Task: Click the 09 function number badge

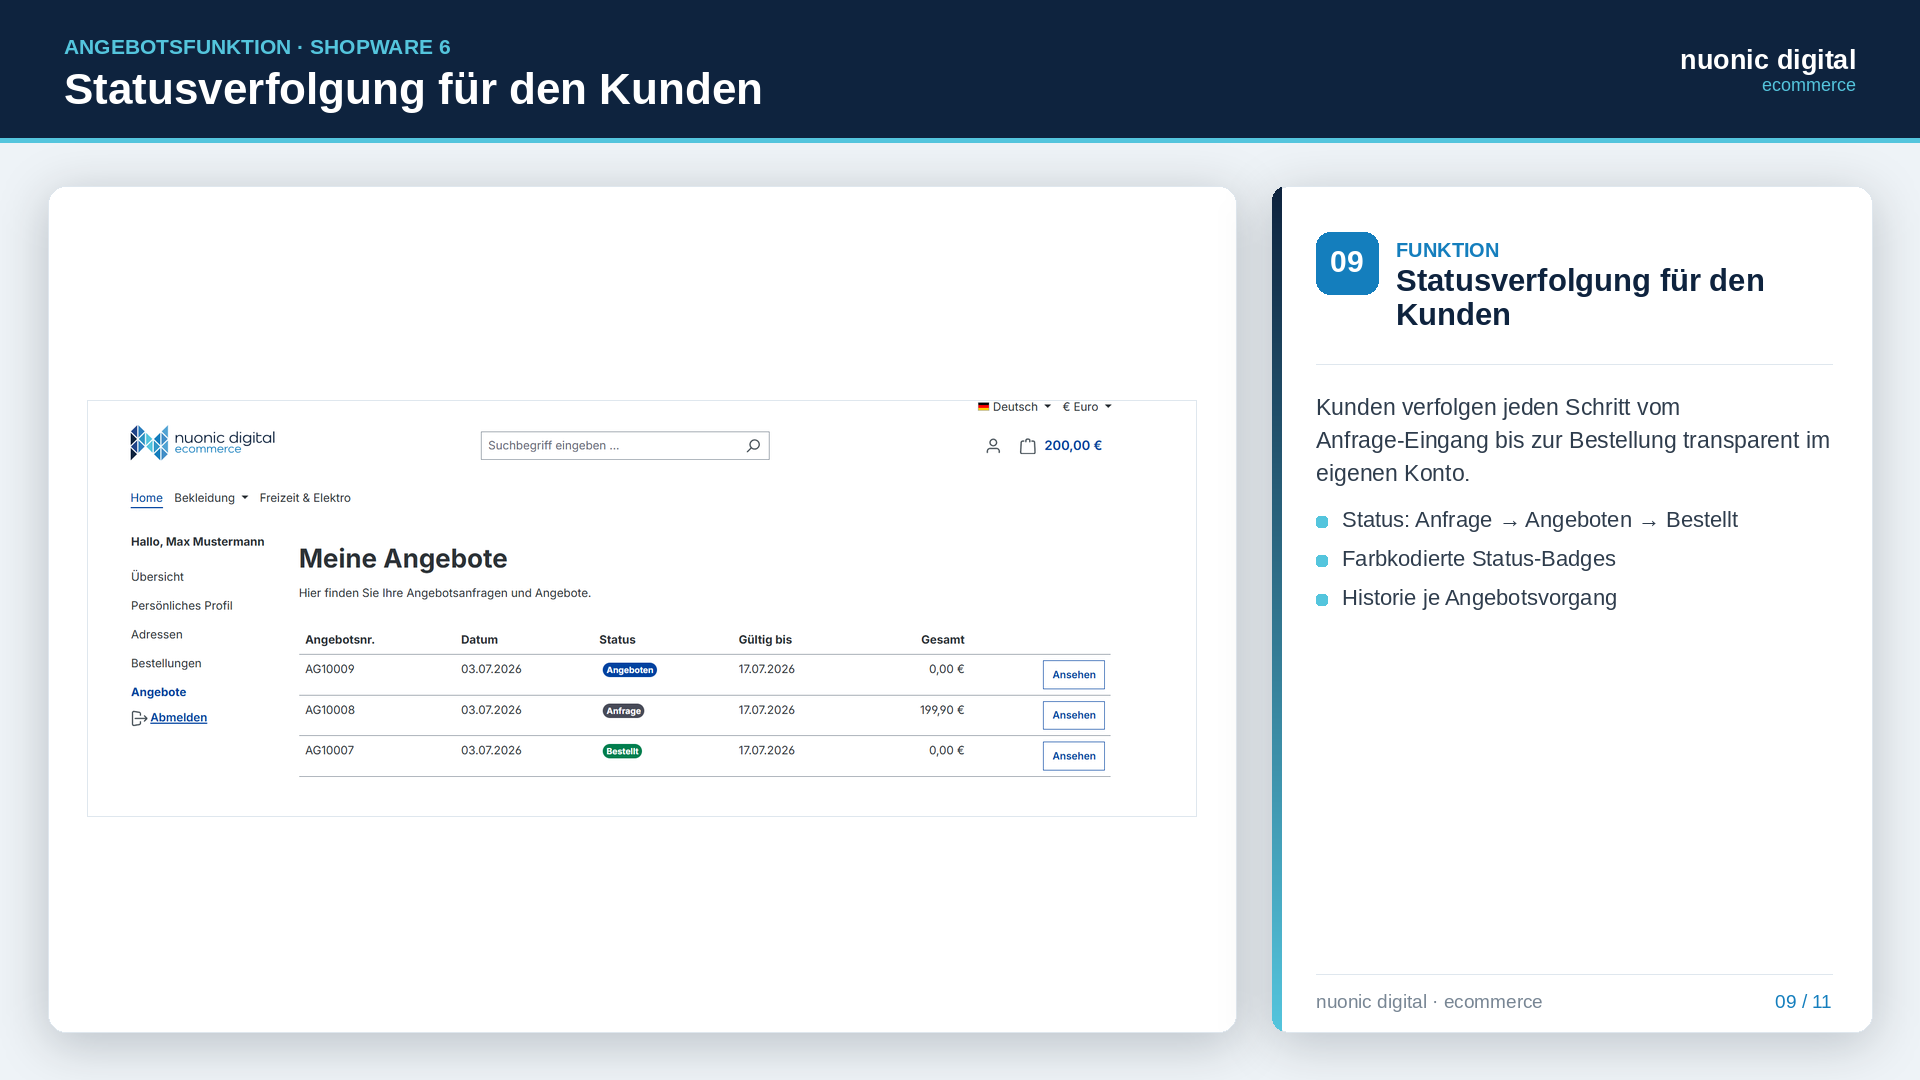Action: coord(1347,263)
